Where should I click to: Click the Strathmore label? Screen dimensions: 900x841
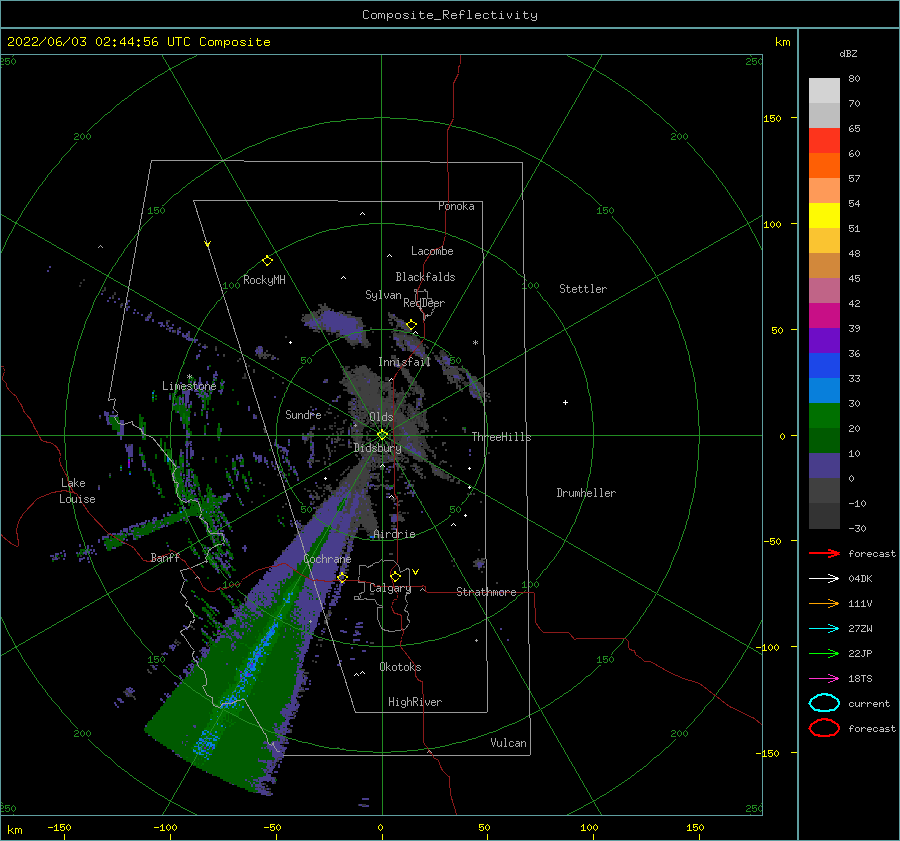point(486,592)
